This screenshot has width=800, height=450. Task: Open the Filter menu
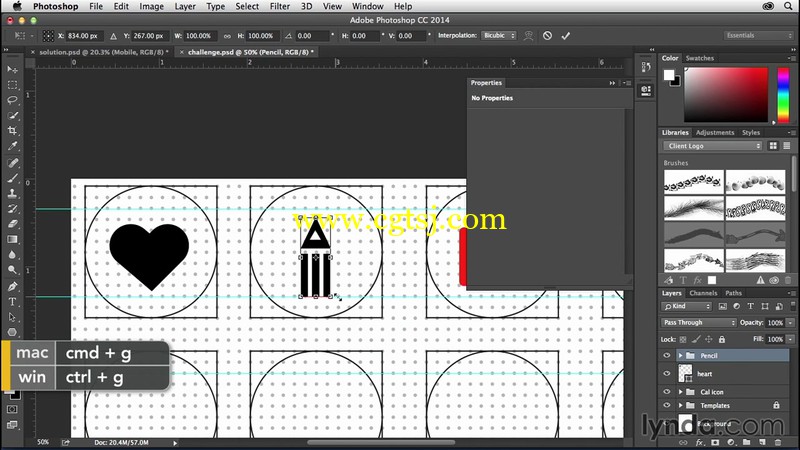(x=280, y=6)
